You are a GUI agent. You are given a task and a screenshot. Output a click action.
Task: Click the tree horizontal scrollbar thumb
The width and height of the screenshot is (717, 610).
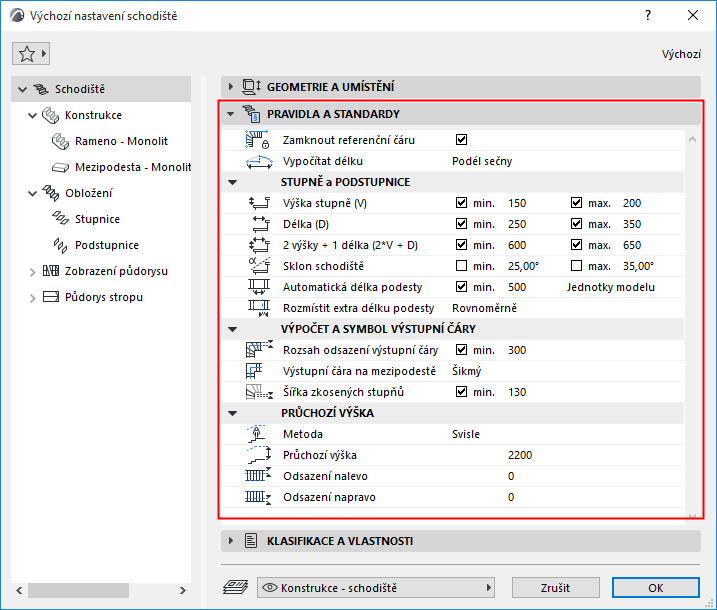point(78,590)
